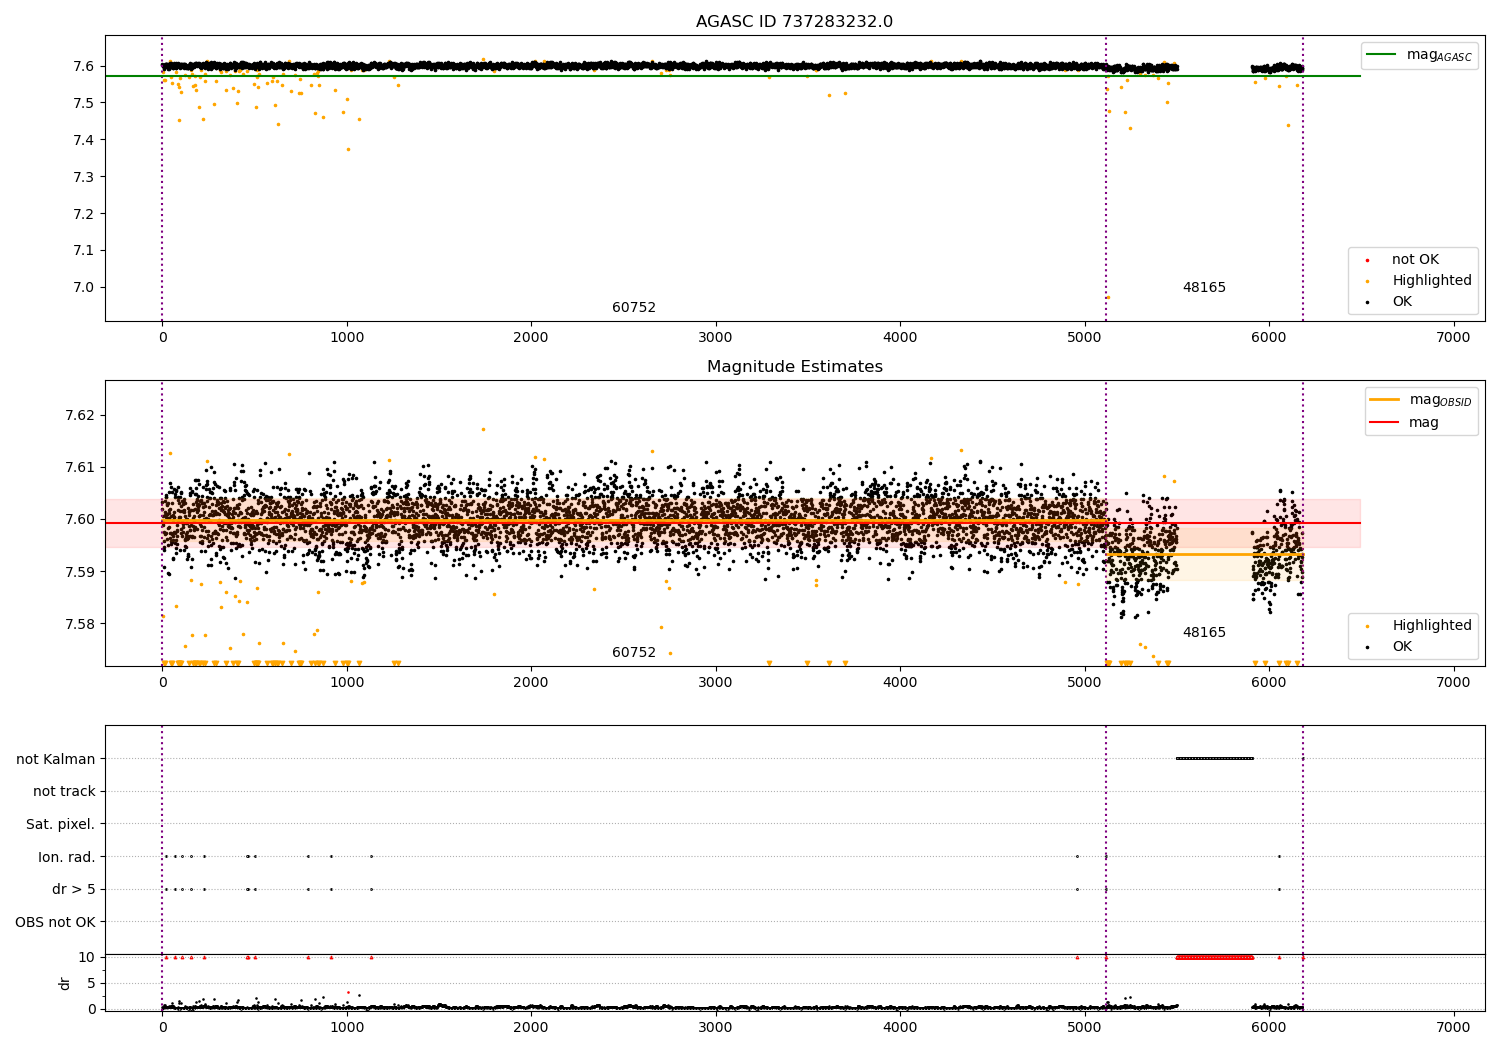Click the 7.62 y-axis tick label
This screenshot has width=1500, height=1050.
pos(79,415)
